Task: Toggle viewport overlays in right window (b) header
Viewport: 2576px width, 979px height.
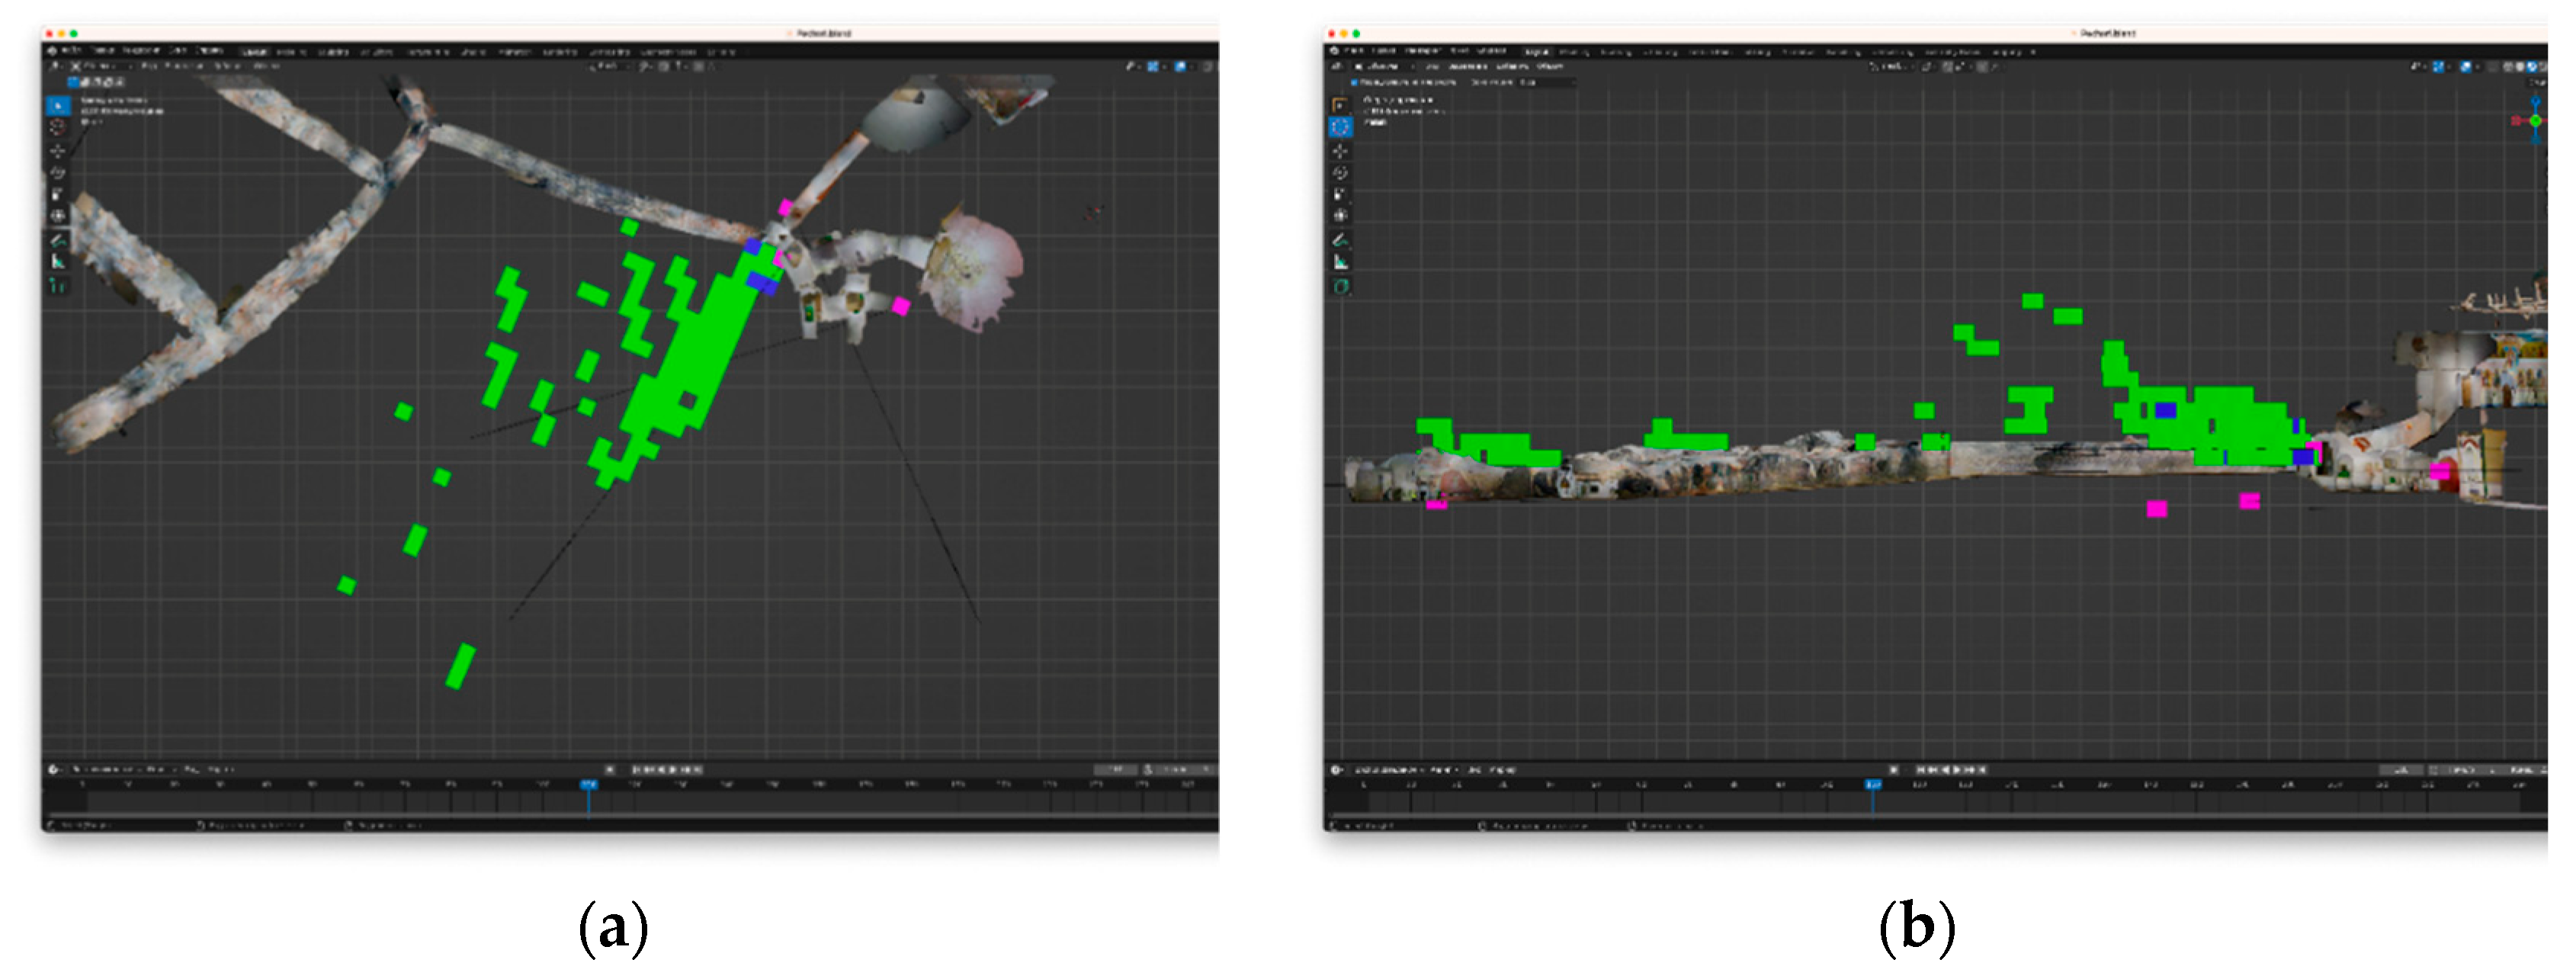Action: click(2466, 66)
